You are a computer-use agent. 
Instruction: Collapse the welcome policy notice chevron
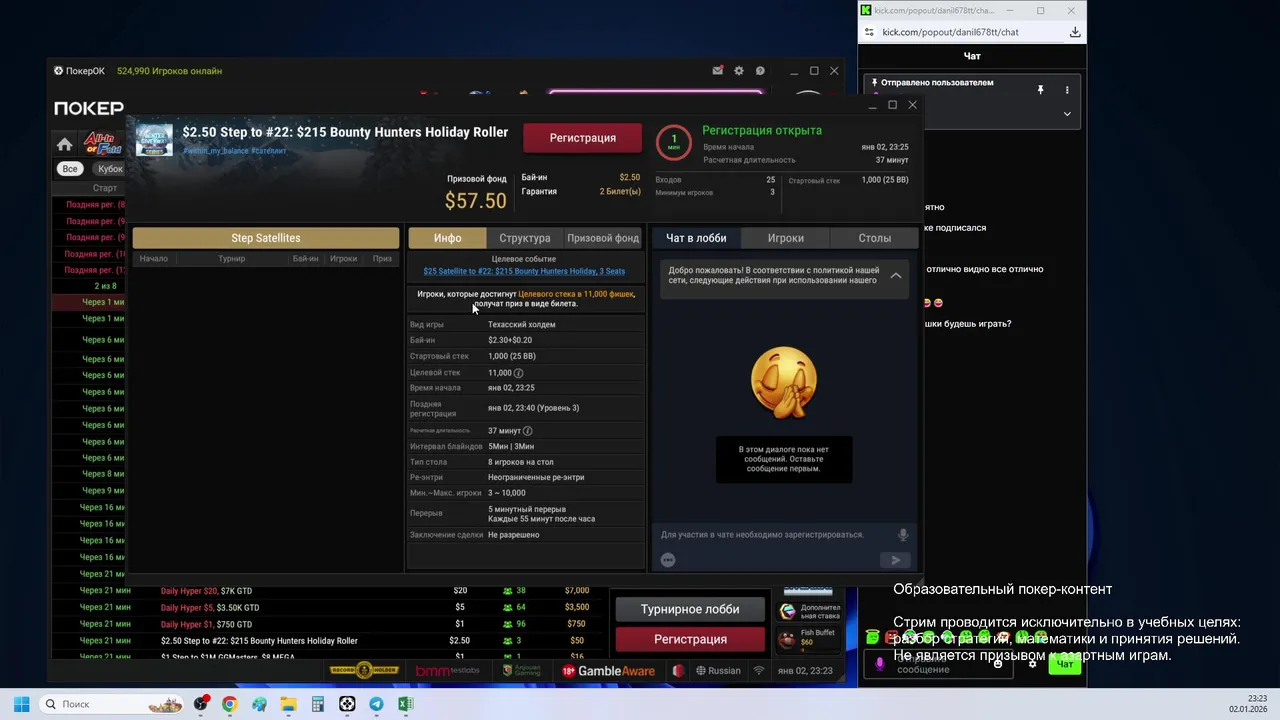pyautogui.click(x=896, y=275)
